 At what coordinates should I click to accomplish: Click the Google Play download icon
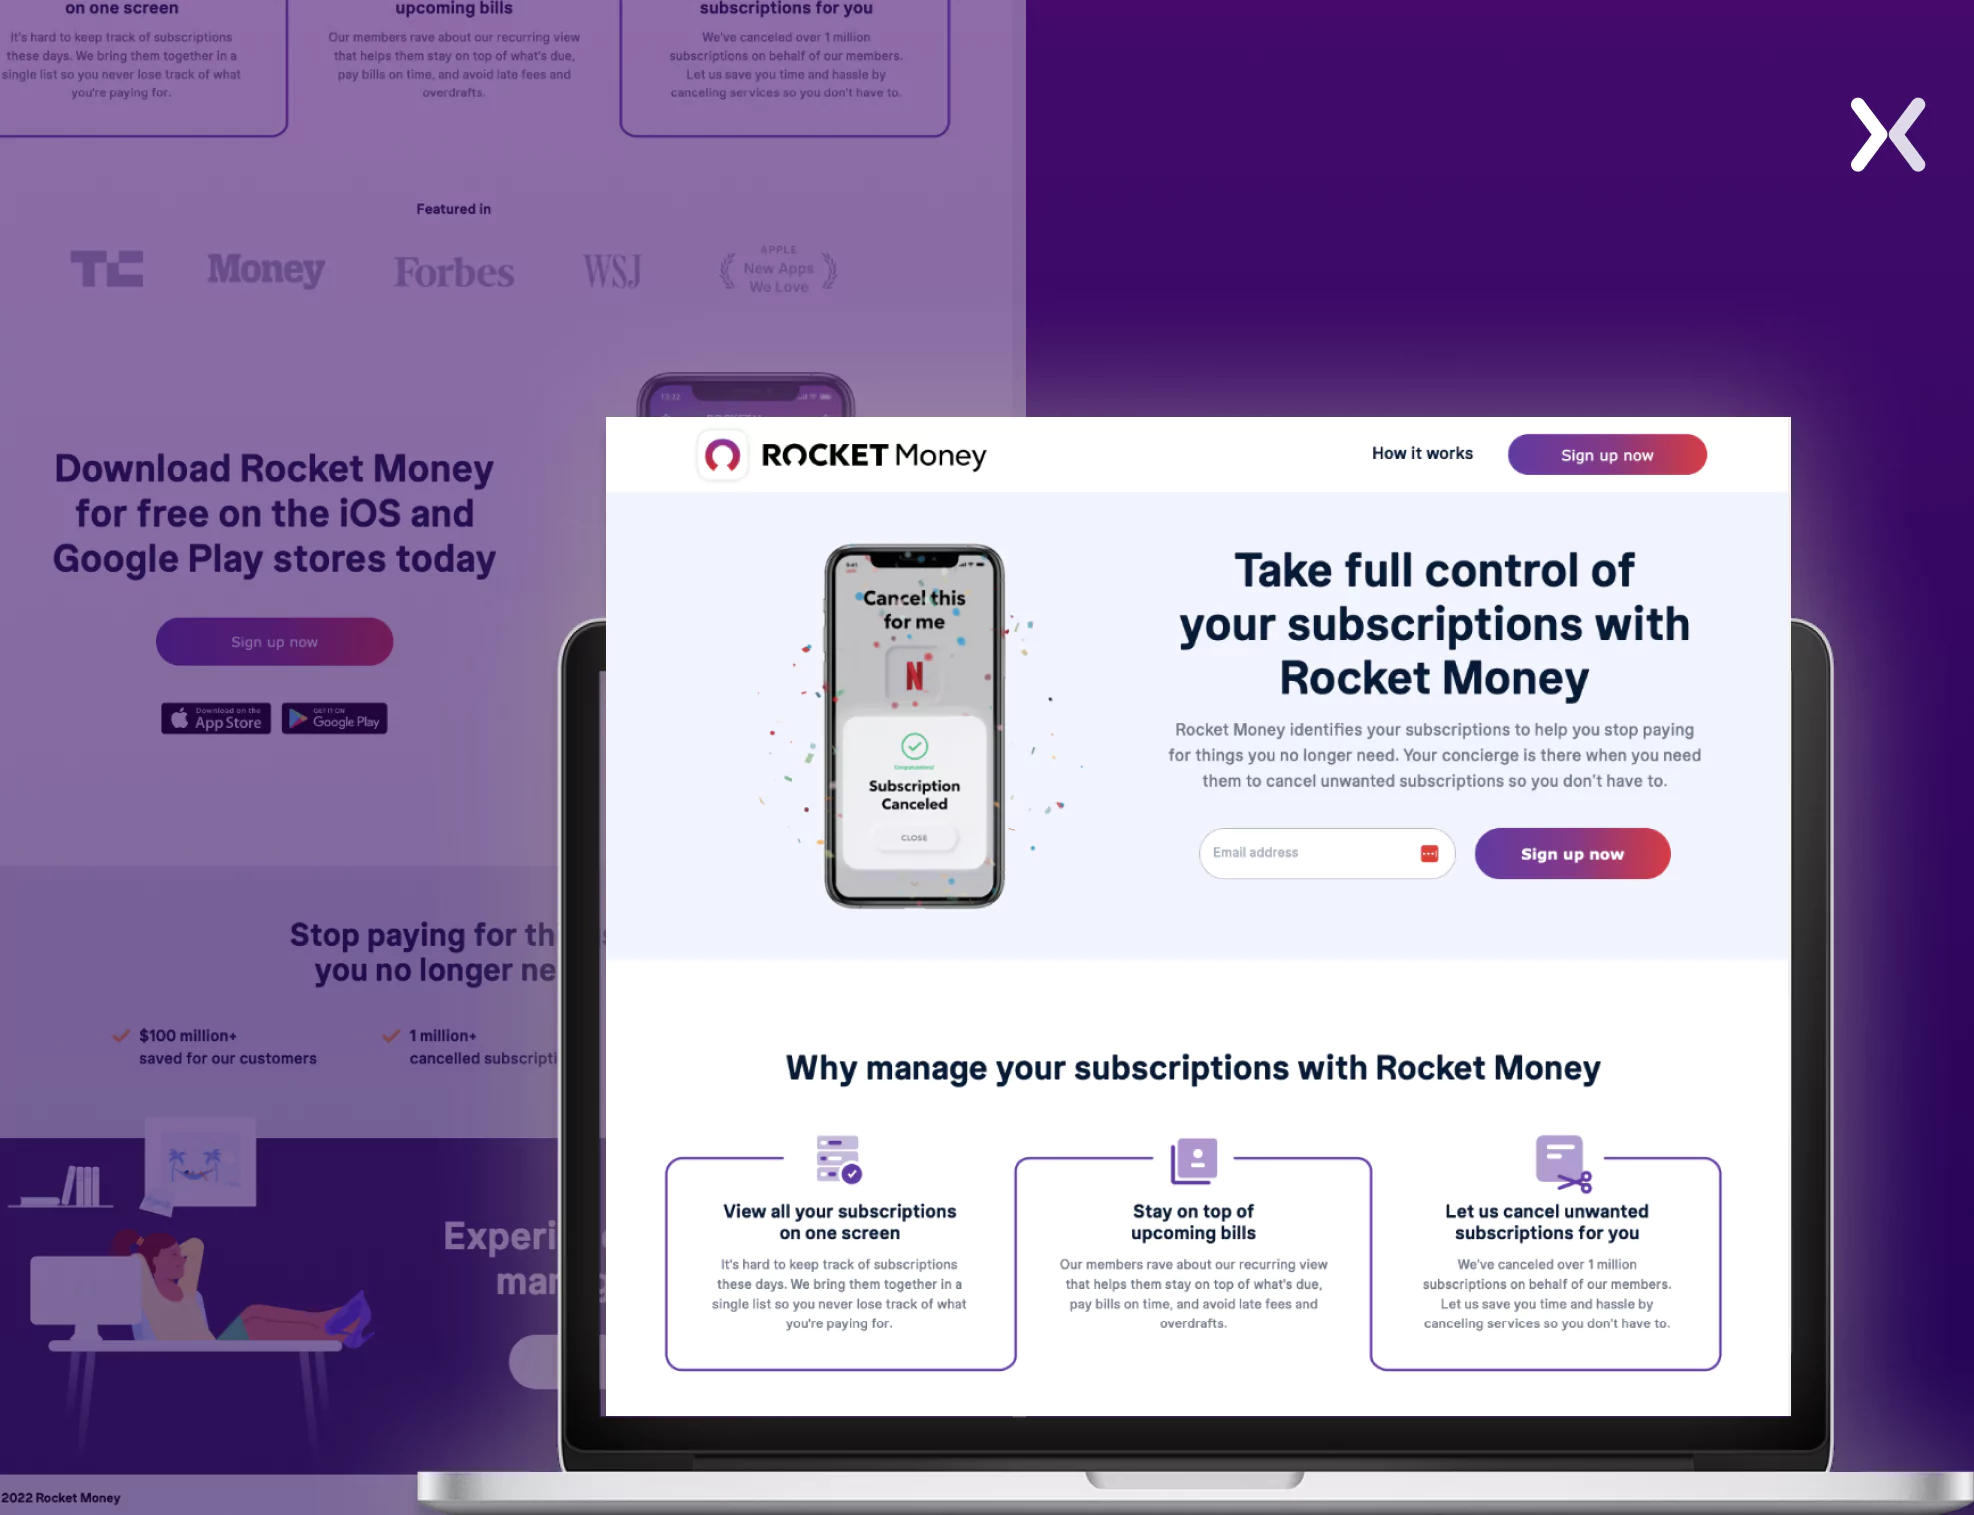click(331, 718)
